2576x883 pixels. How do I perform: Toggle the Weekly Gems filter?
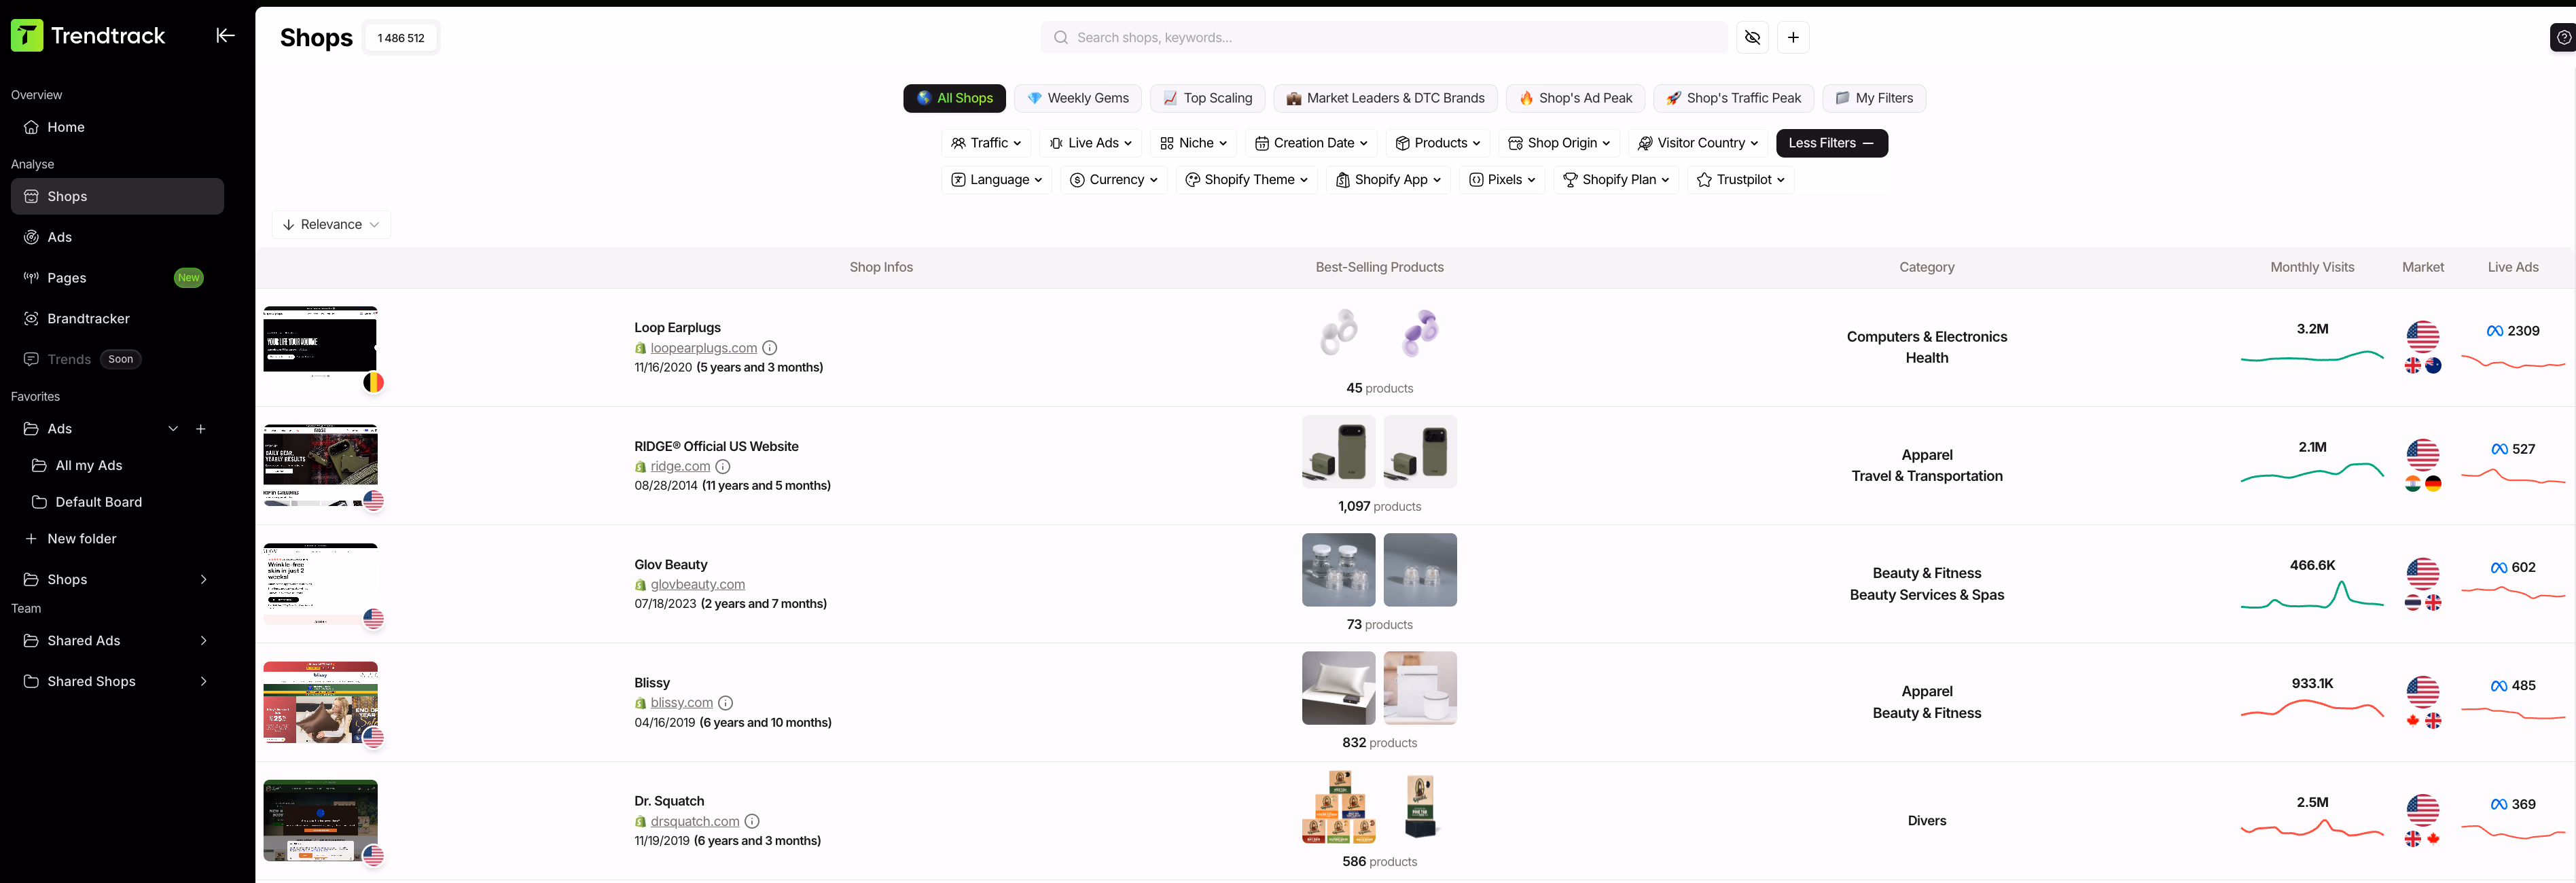1078,98
